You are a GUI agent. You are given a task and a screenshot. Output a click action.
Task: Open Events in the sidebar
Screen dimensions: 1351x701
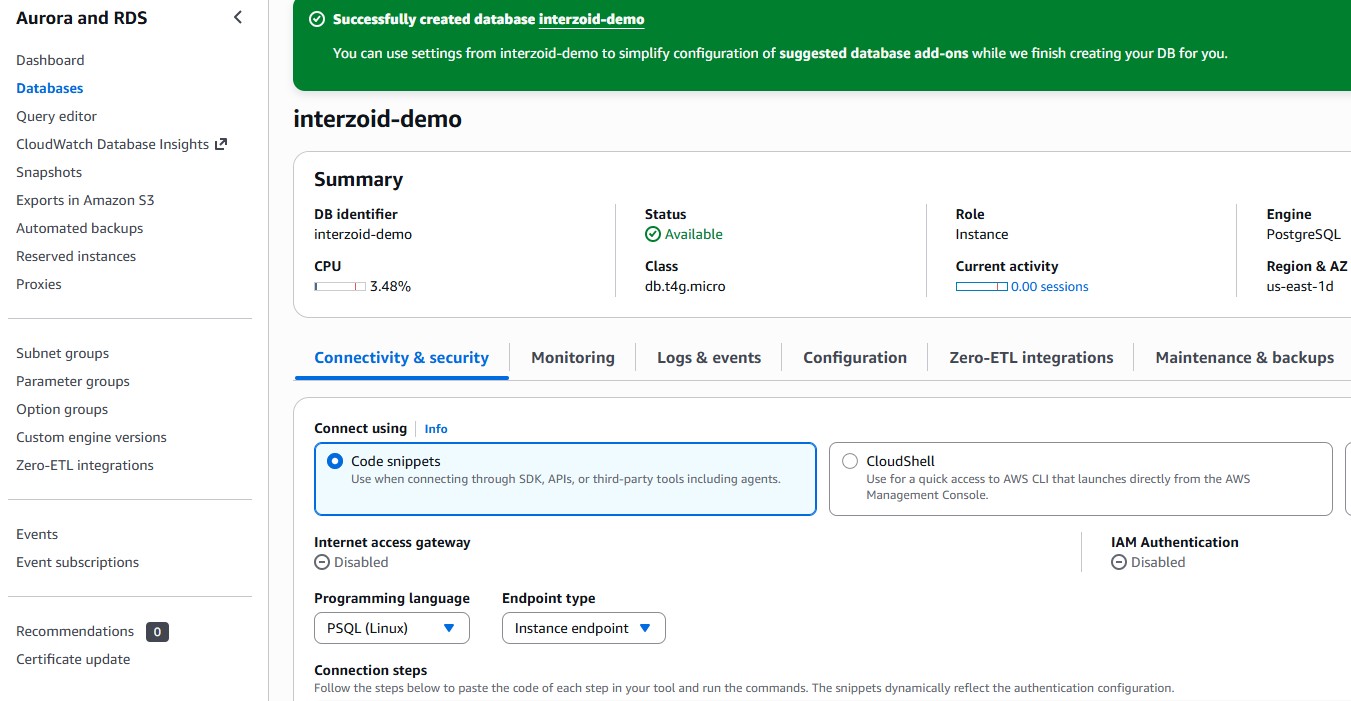[x=37, y=534]
